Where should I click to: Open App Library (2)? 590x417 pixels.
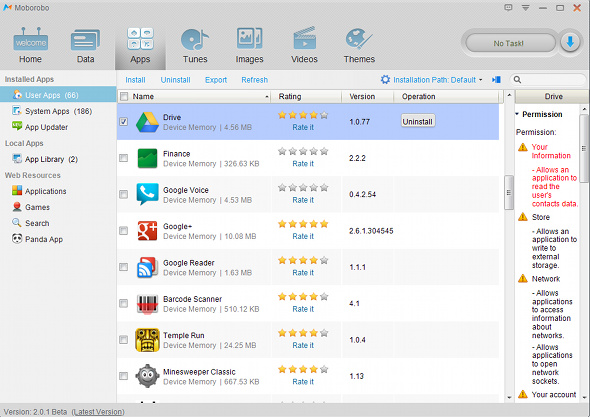(x=58, y=159)
